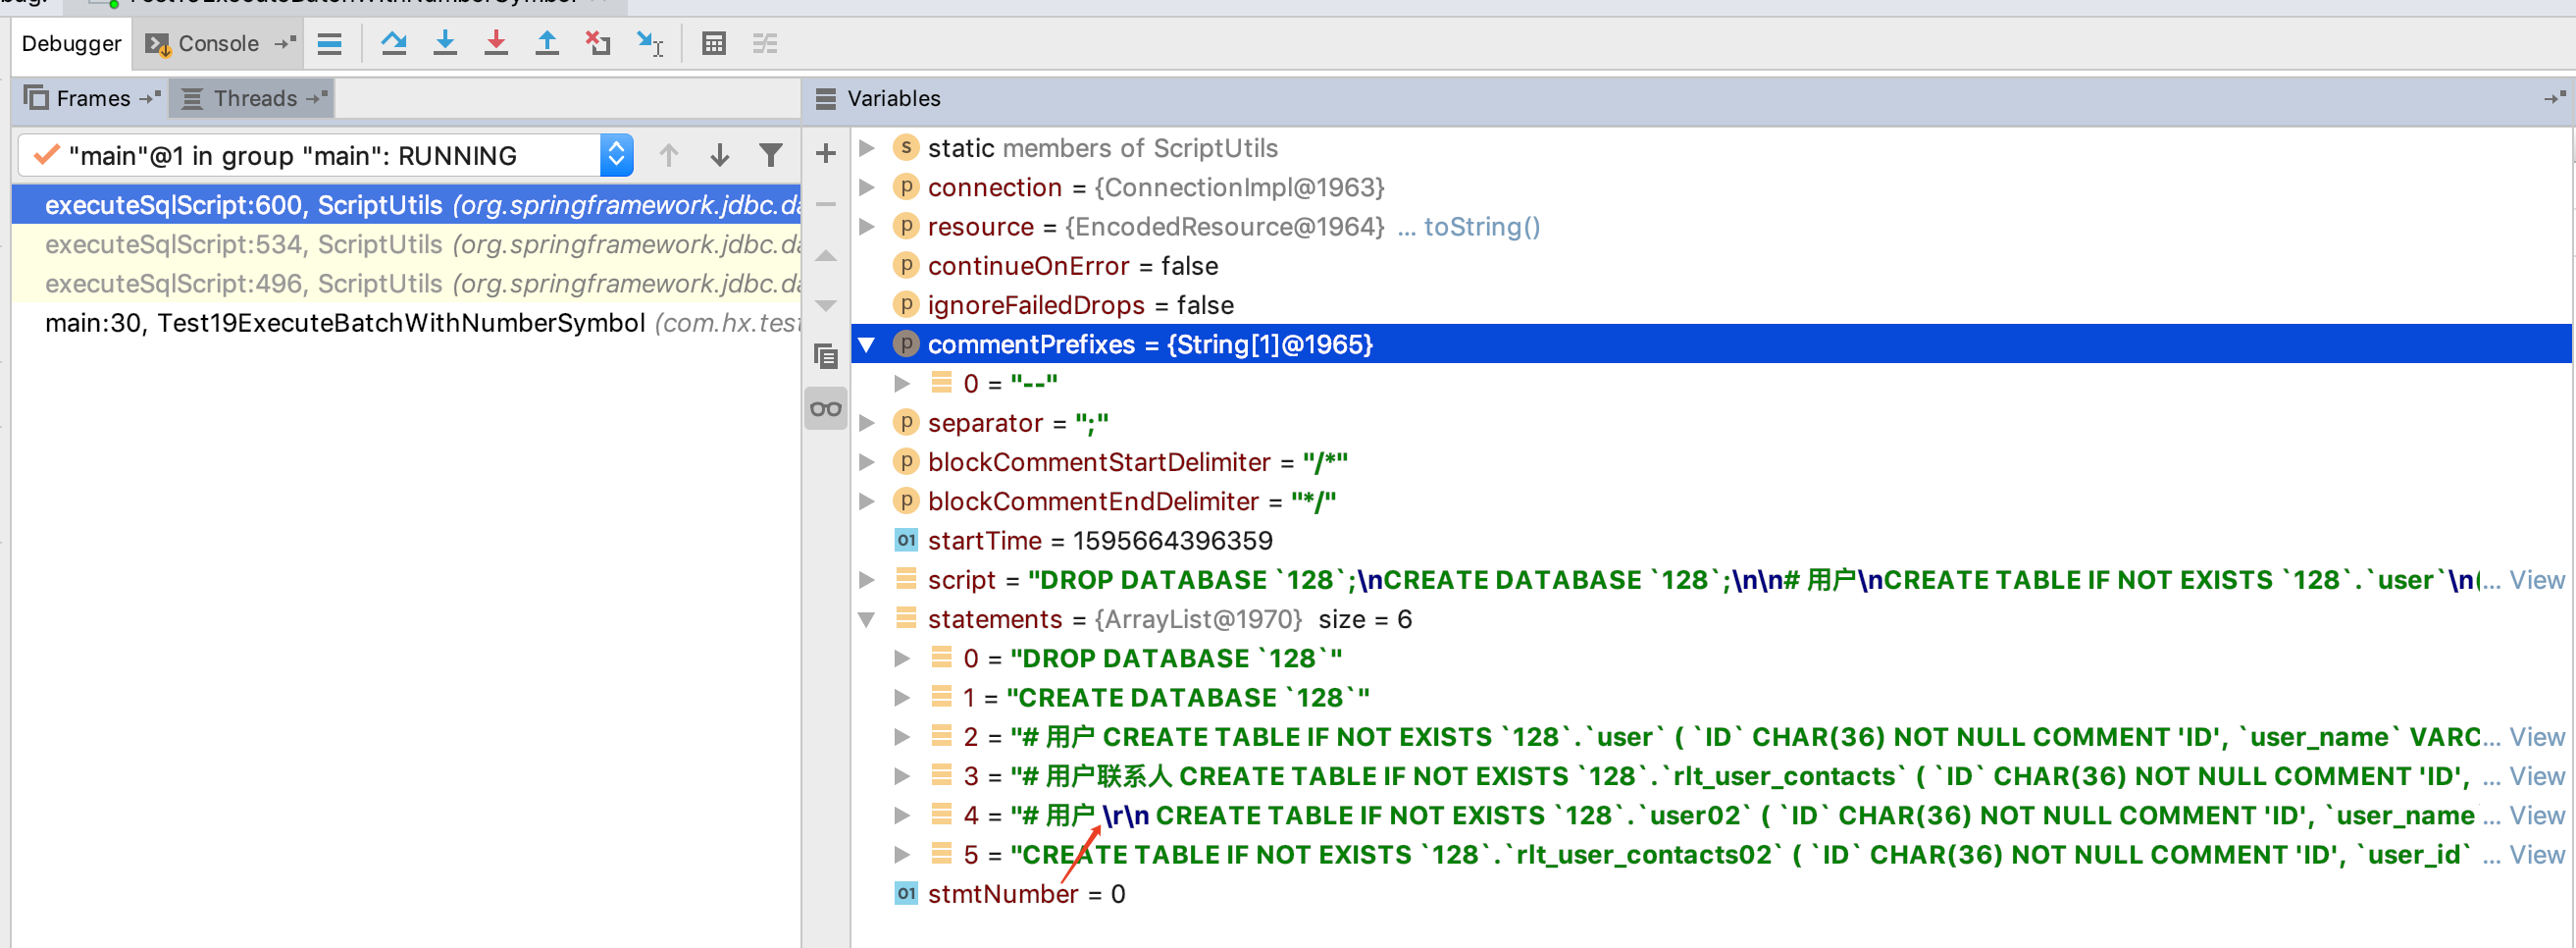Viewport: 2576px width, 948px height.
Task: Select frame executeSqlScript:496
Action: 406,283
